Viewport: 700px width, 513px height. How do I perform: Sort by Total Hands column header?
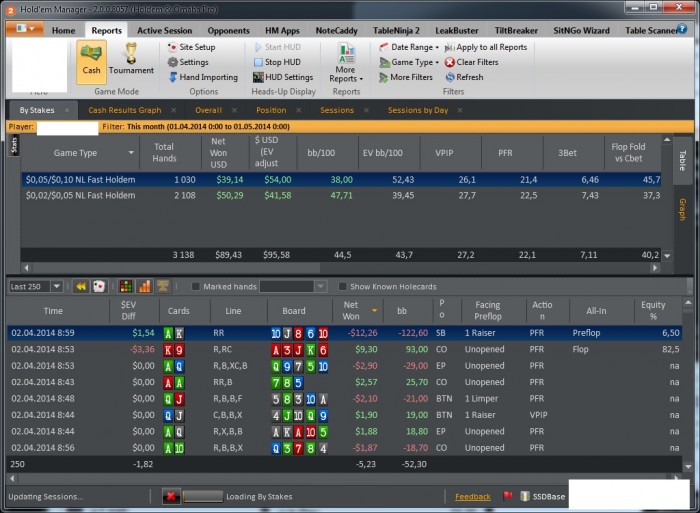tap(164, 153)
